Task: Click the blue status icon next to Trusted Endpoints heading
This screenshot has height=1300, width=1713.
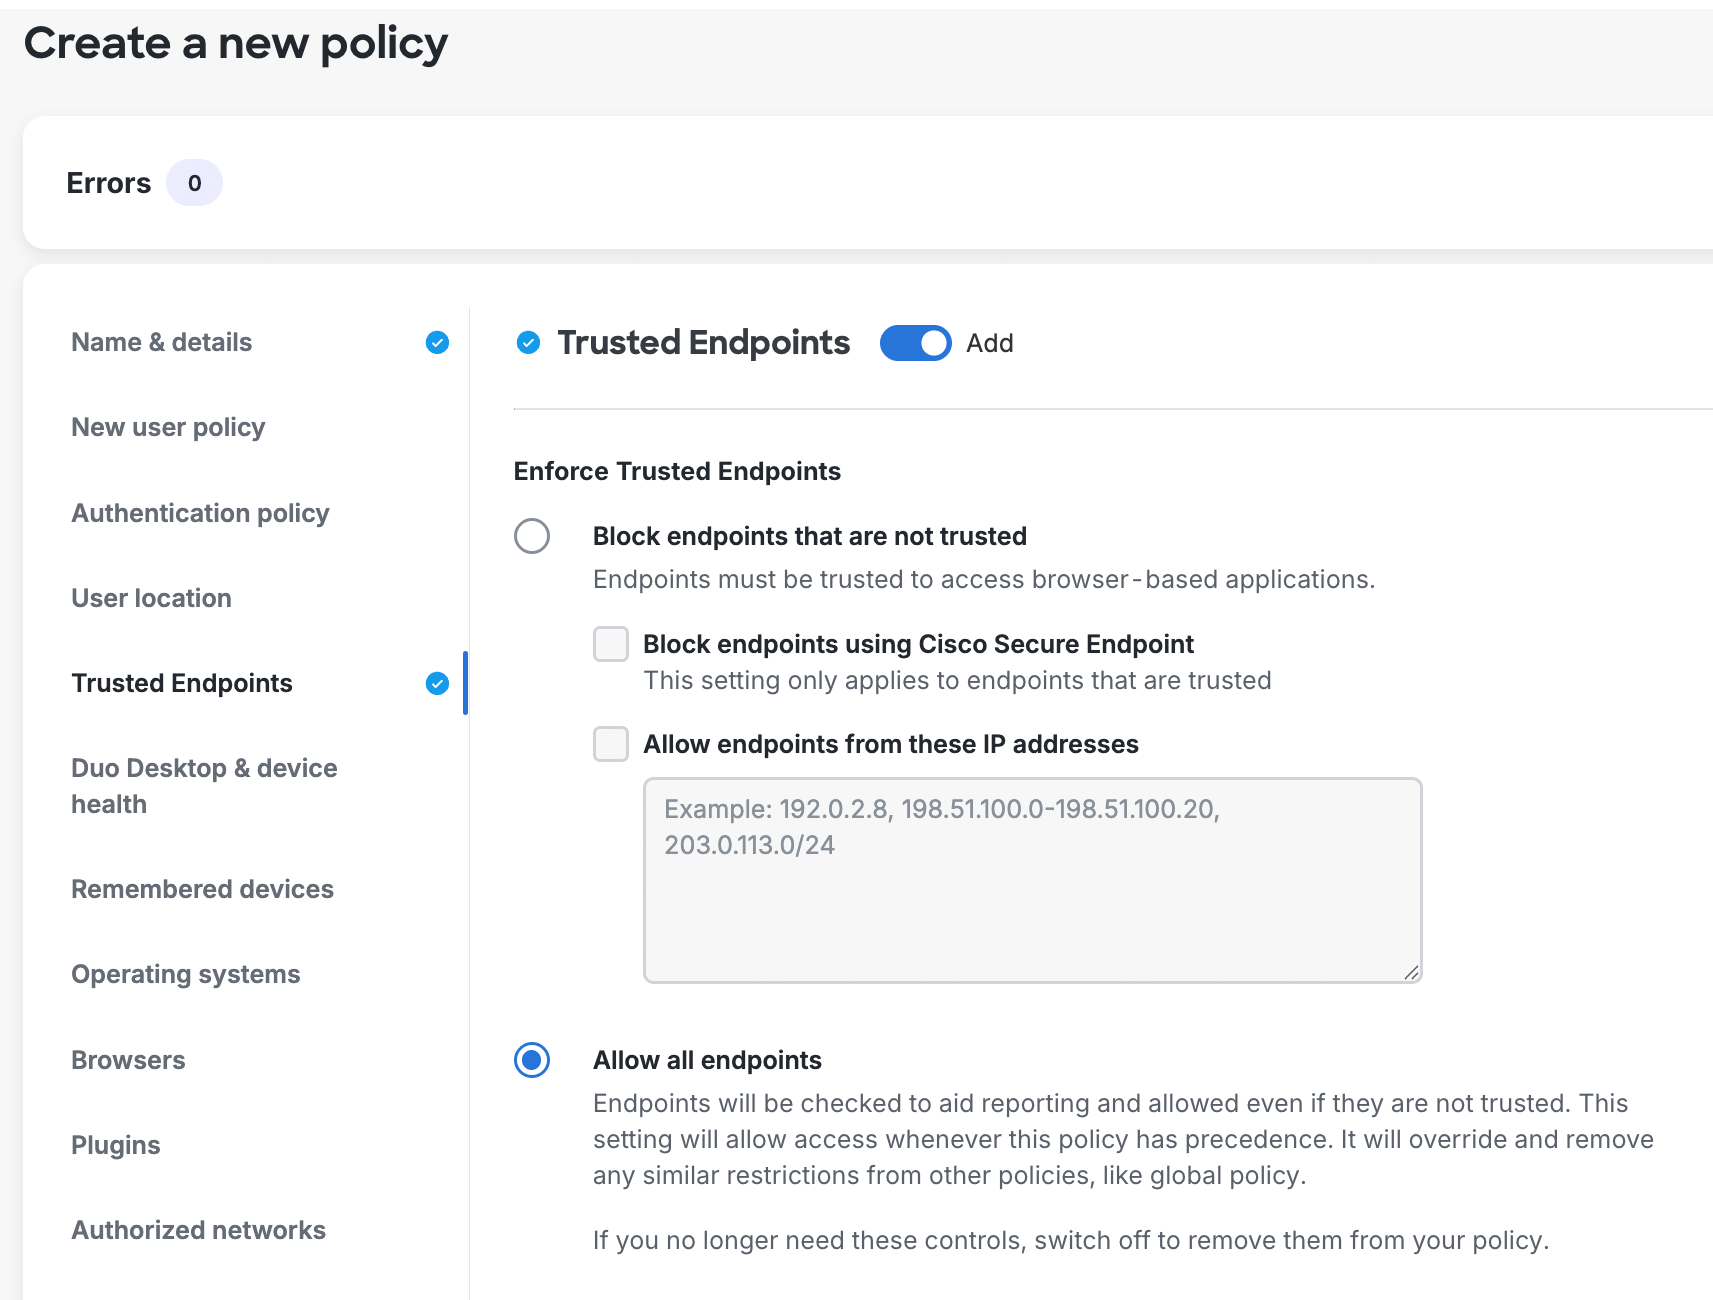Action: 529,343
